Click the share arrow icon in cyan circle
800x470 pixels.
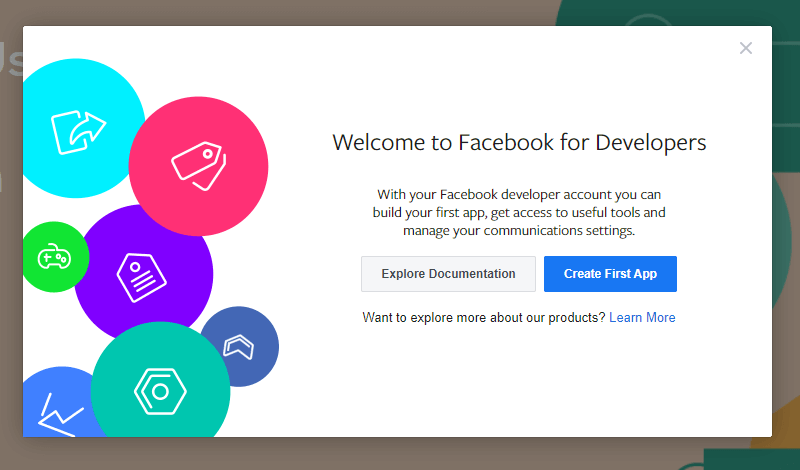[x=78, y=132]
